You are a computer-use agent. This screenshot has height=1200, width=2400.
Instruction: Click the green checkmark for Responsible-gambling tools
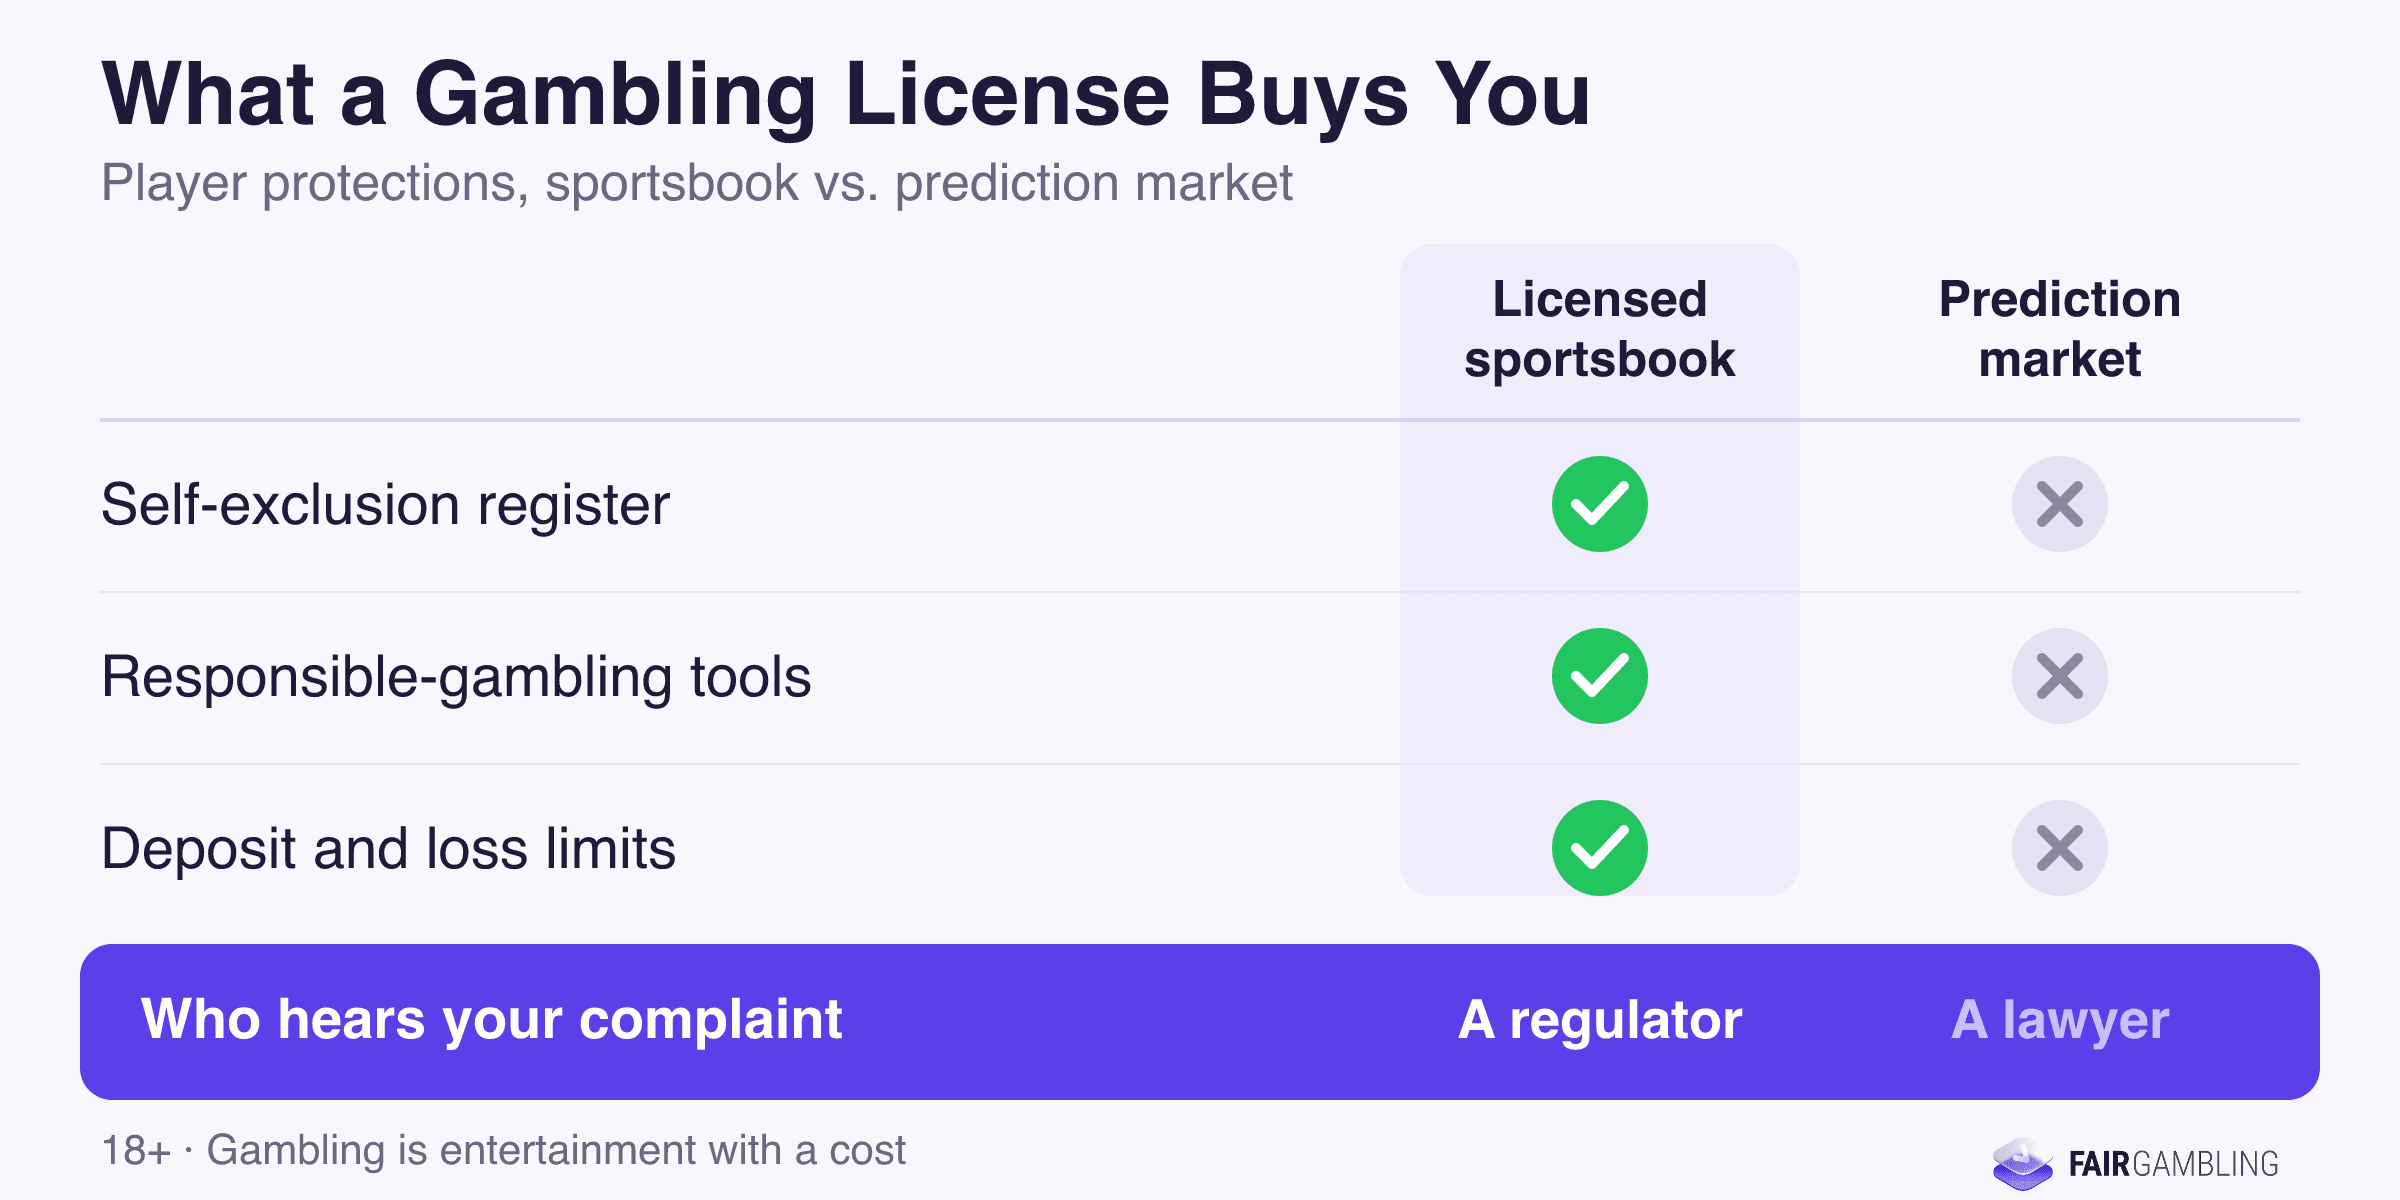tap(1600, 676)
